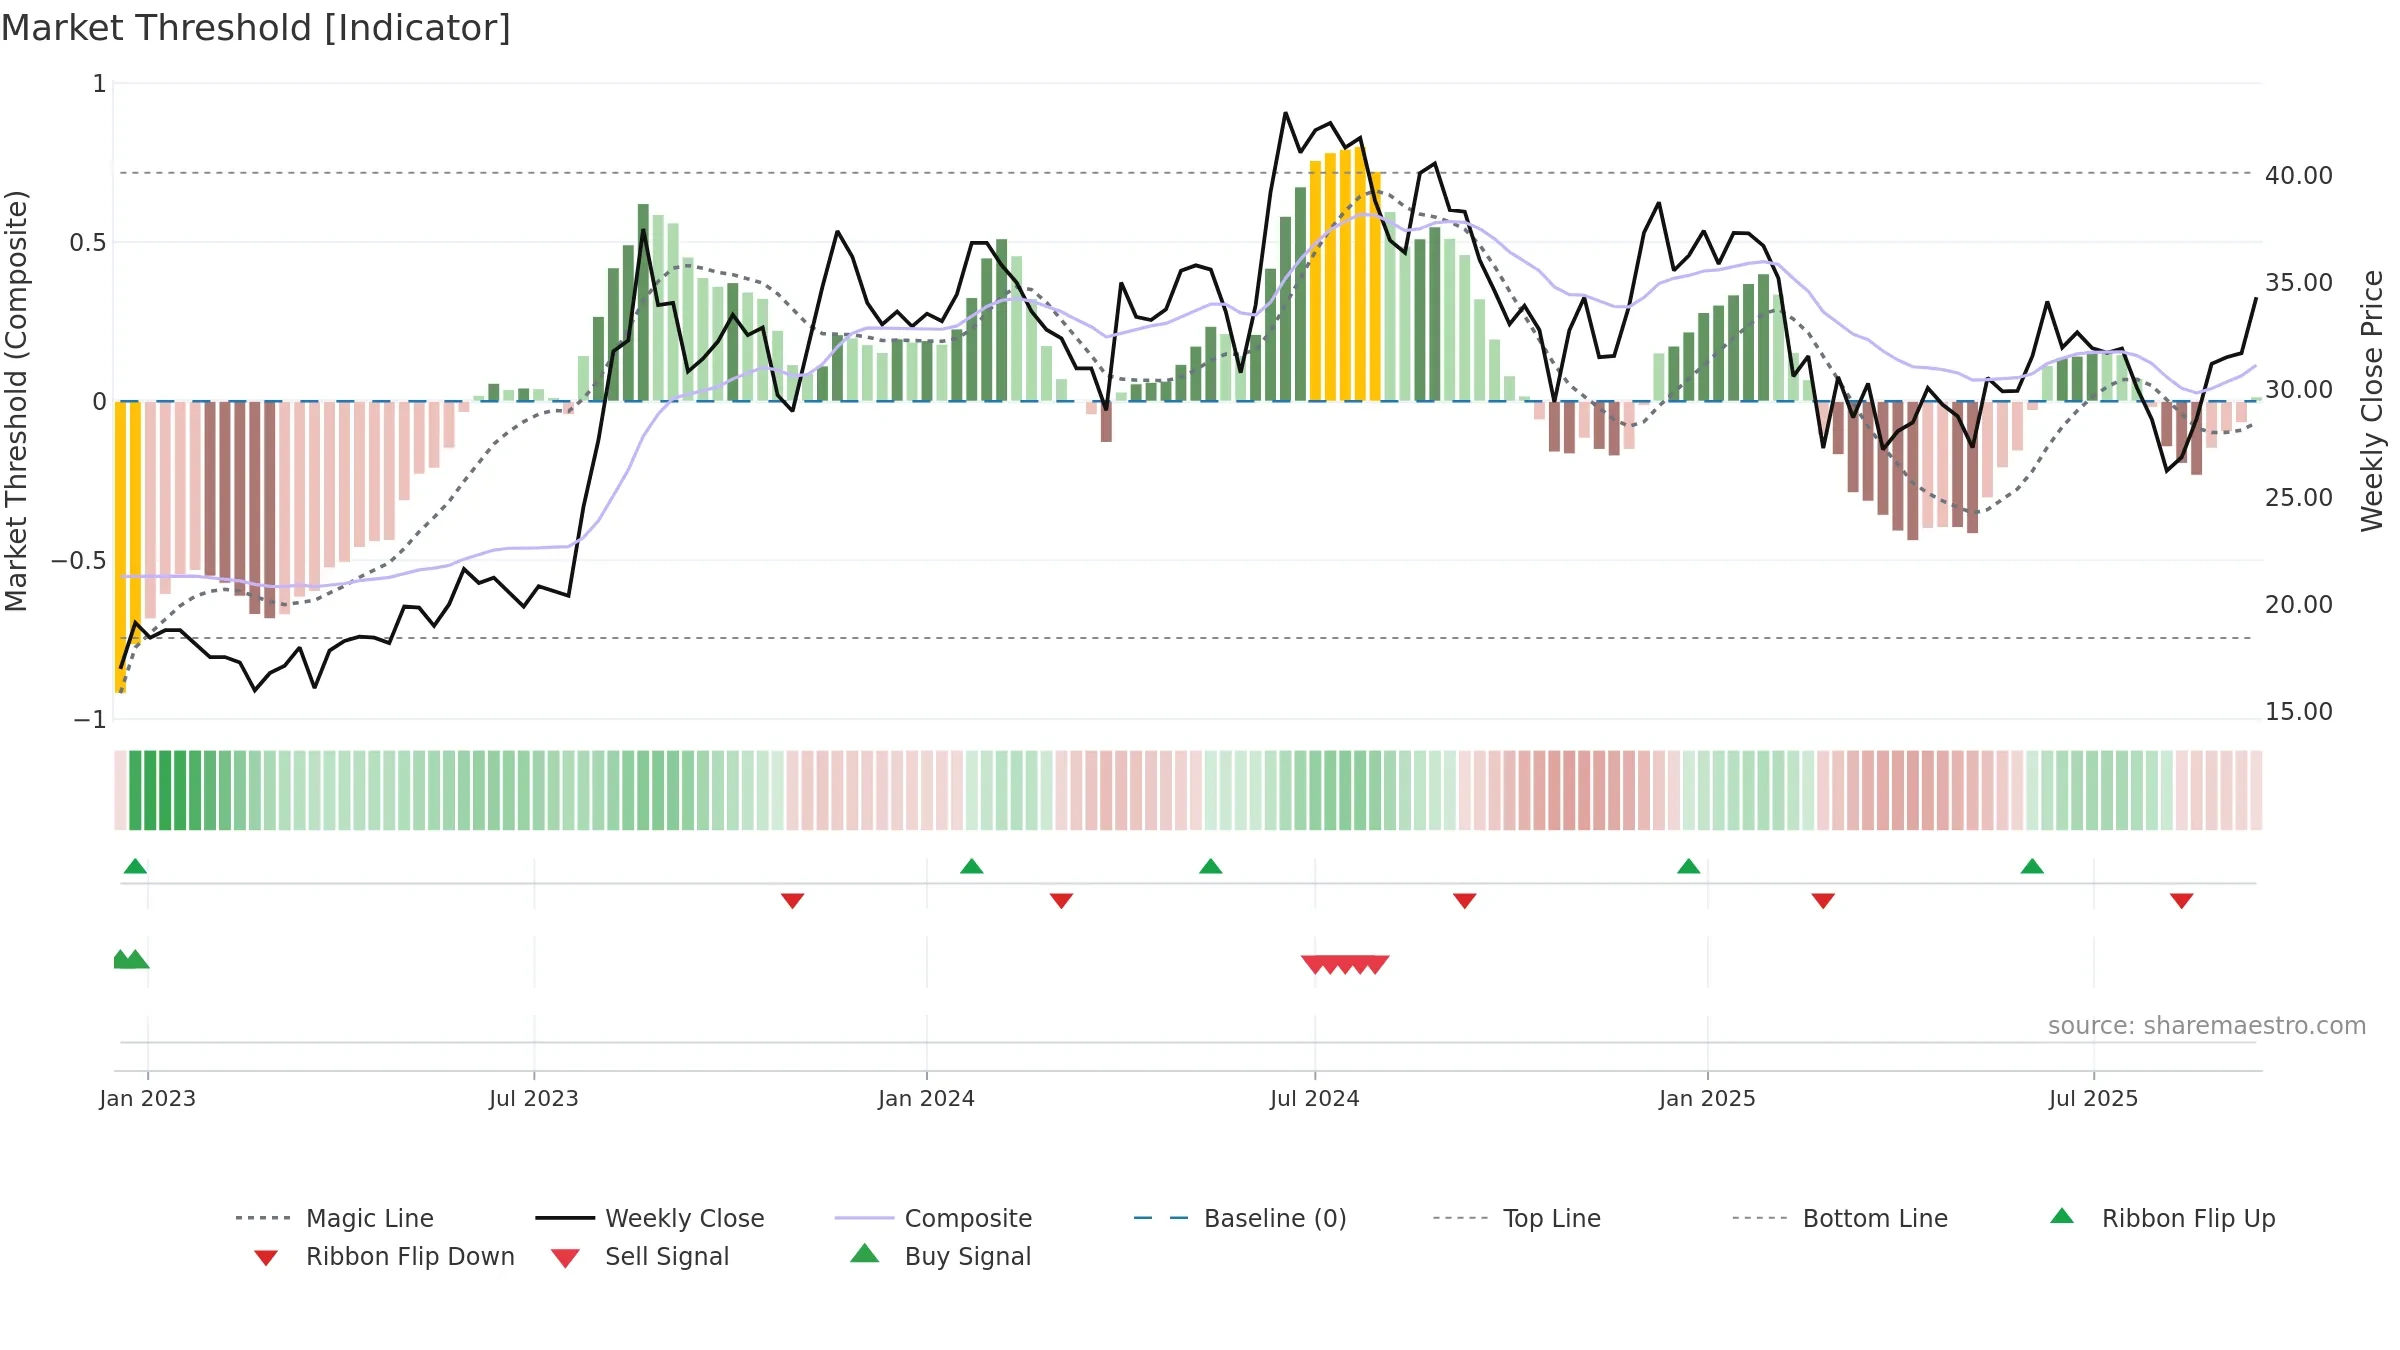Click the Weekly Close Price axis title

click(x=2372, y=400)
